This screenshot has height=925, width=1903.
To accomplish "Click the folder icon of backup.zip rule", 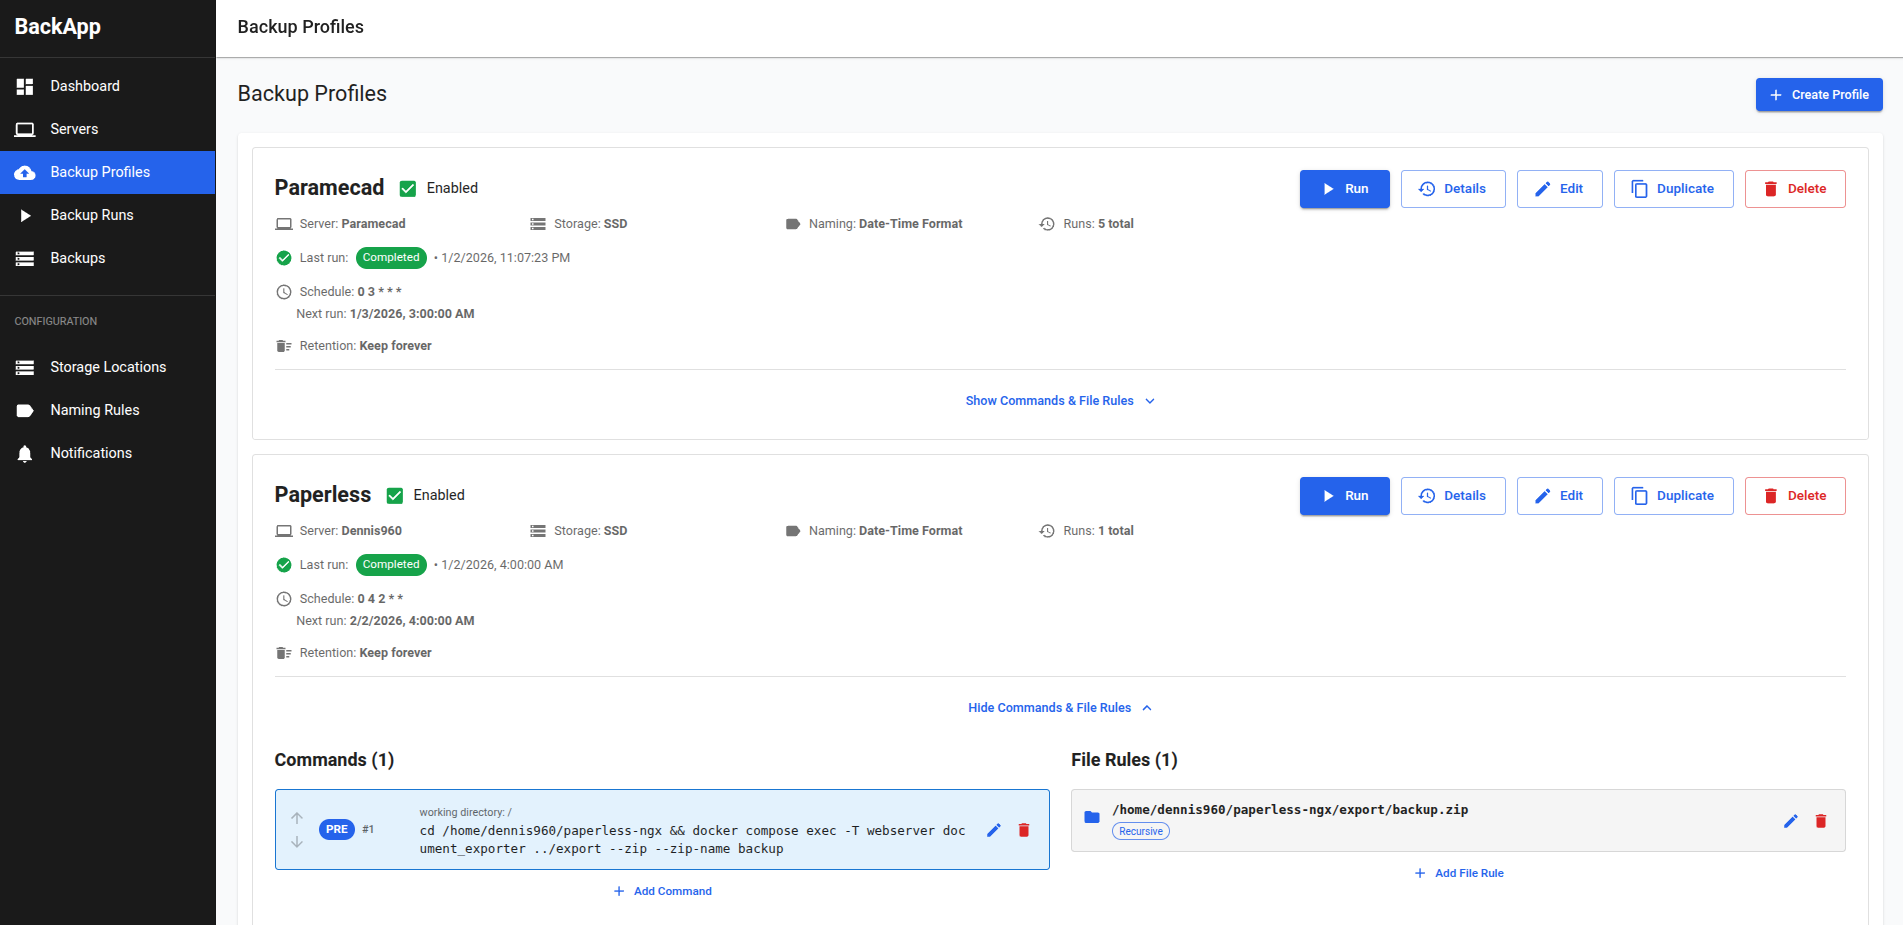I will click(1092, 818).
